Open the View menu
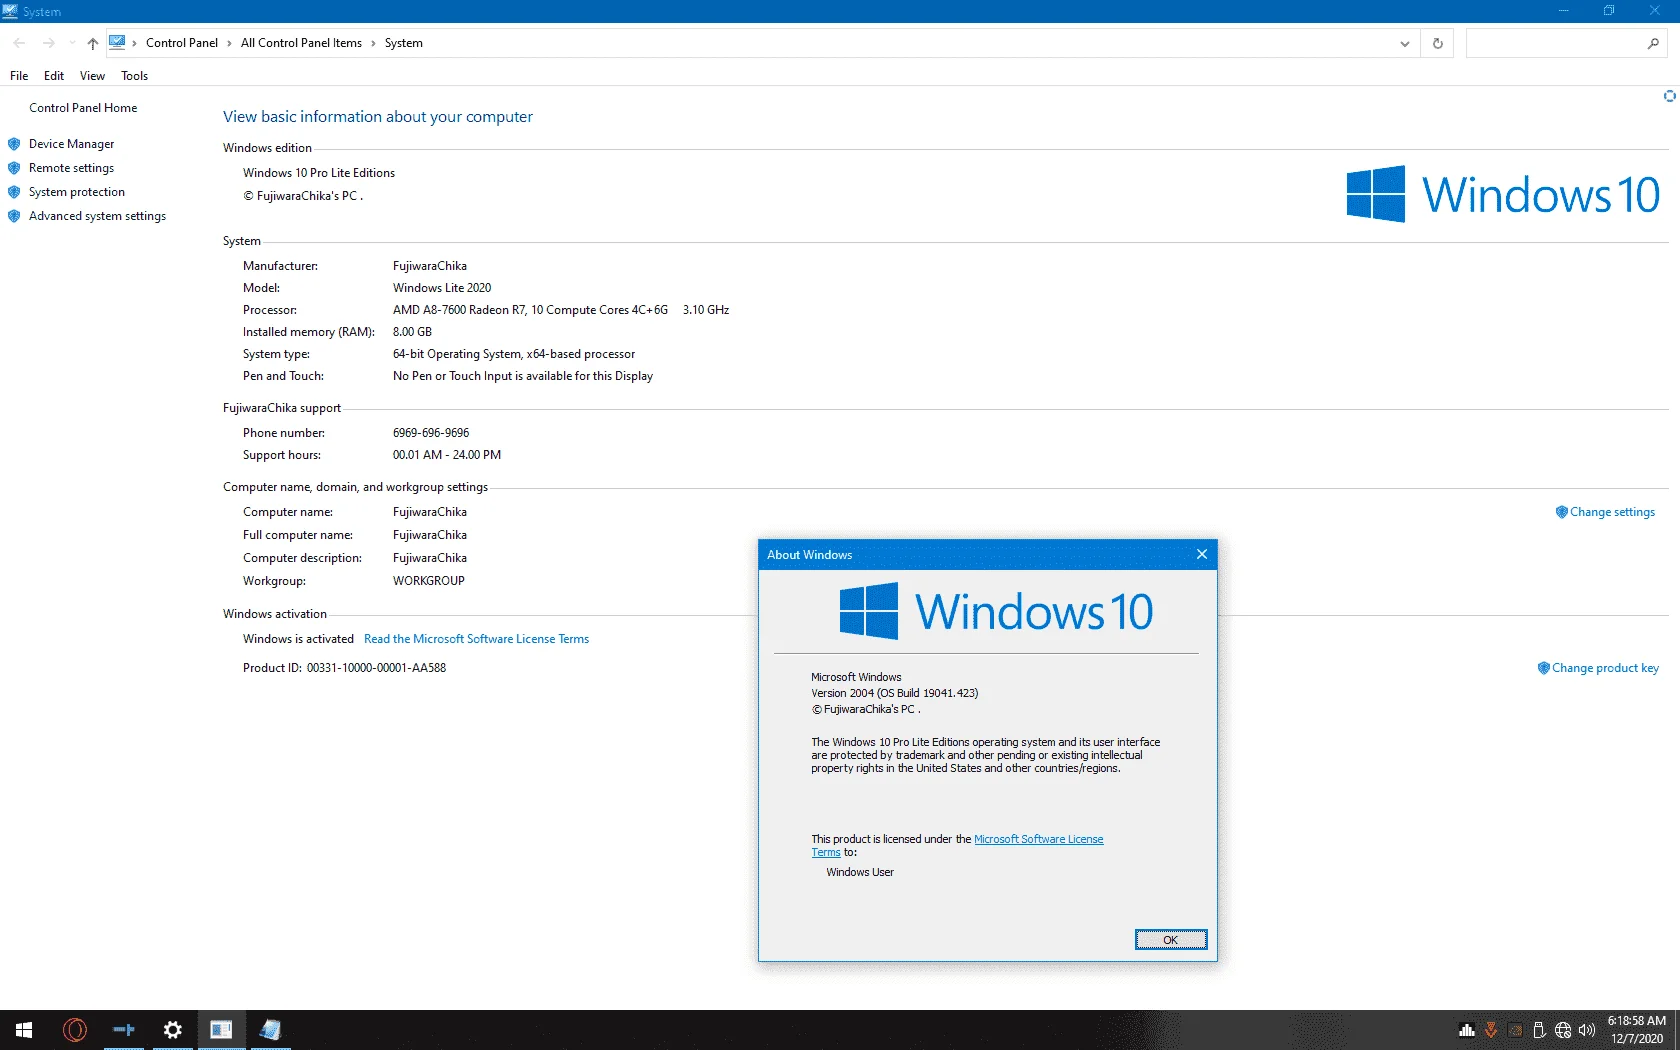1680x1050 pixels. [92, 76]
